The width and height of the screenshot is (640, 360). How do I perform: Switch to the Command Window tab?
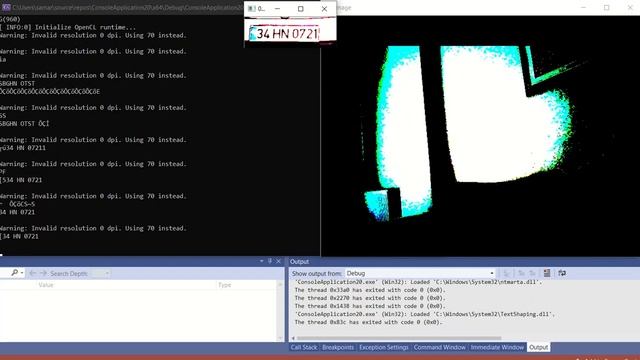click(x=439, y=347)
